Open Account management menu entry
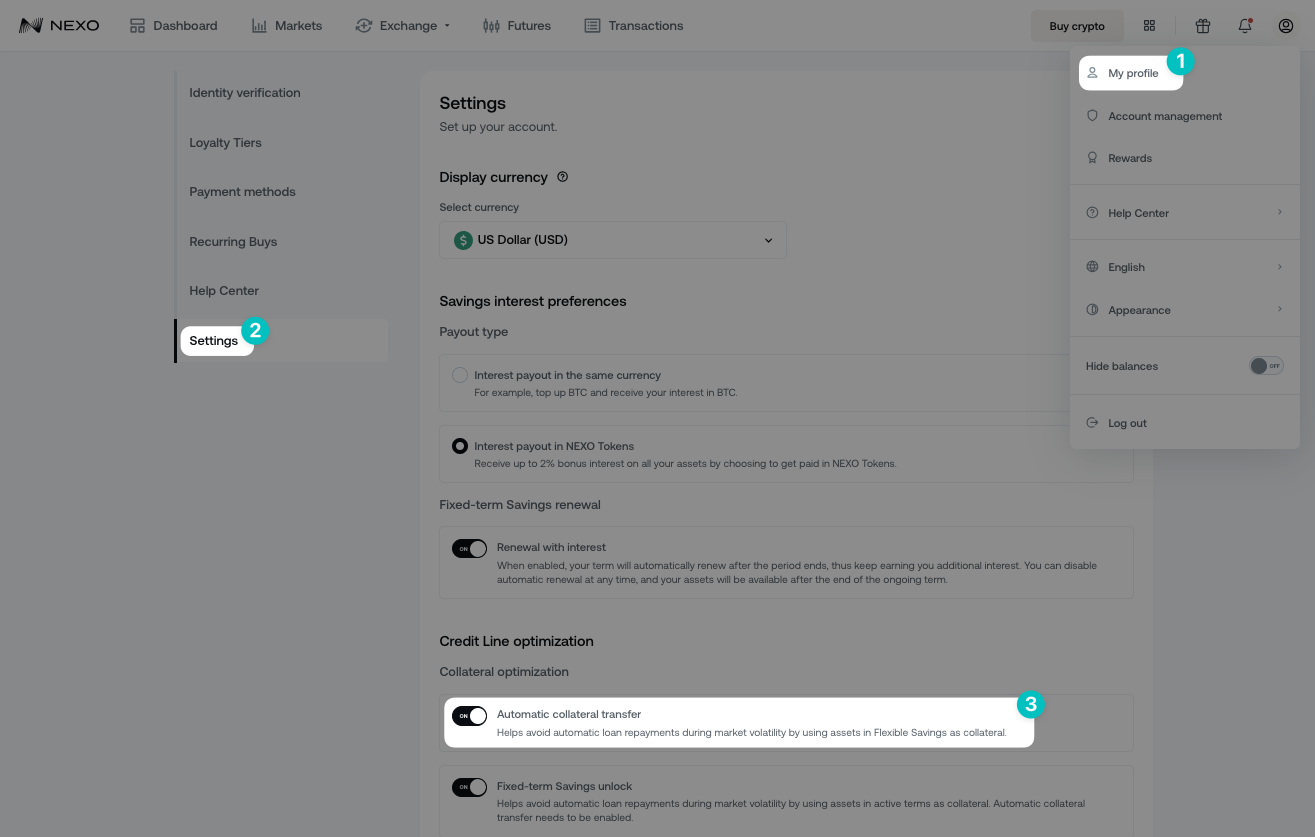Image resolution: width=1315 pixels, height=837 pixels. point(1164,116)
